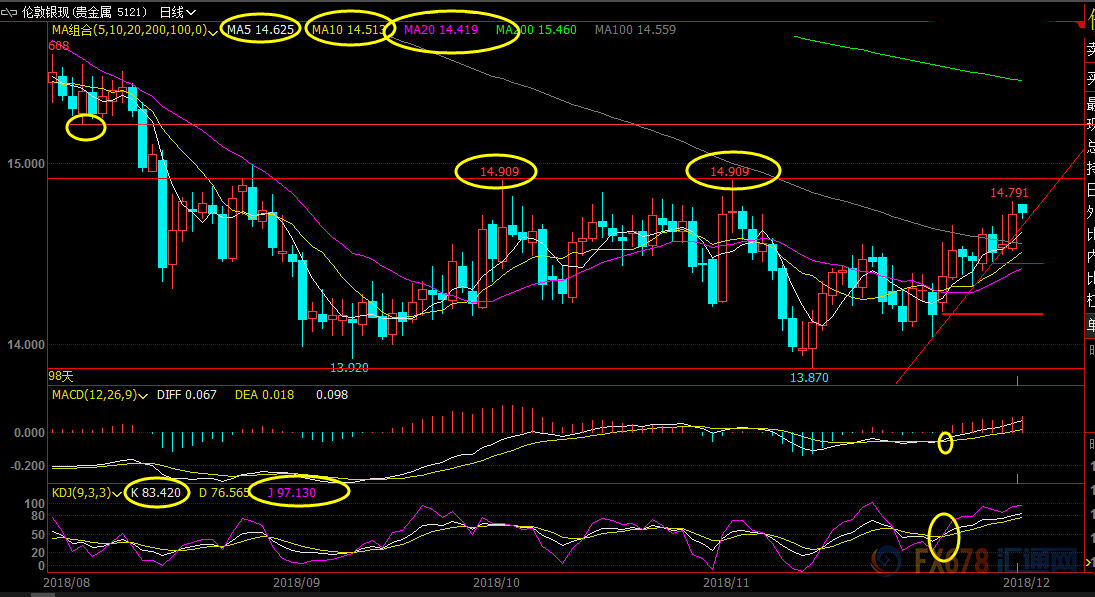This screenshot has width=1095, height=597.
Task: Expand the MACD(12,26,9) indicator dropdown
Action: (144, 396)
